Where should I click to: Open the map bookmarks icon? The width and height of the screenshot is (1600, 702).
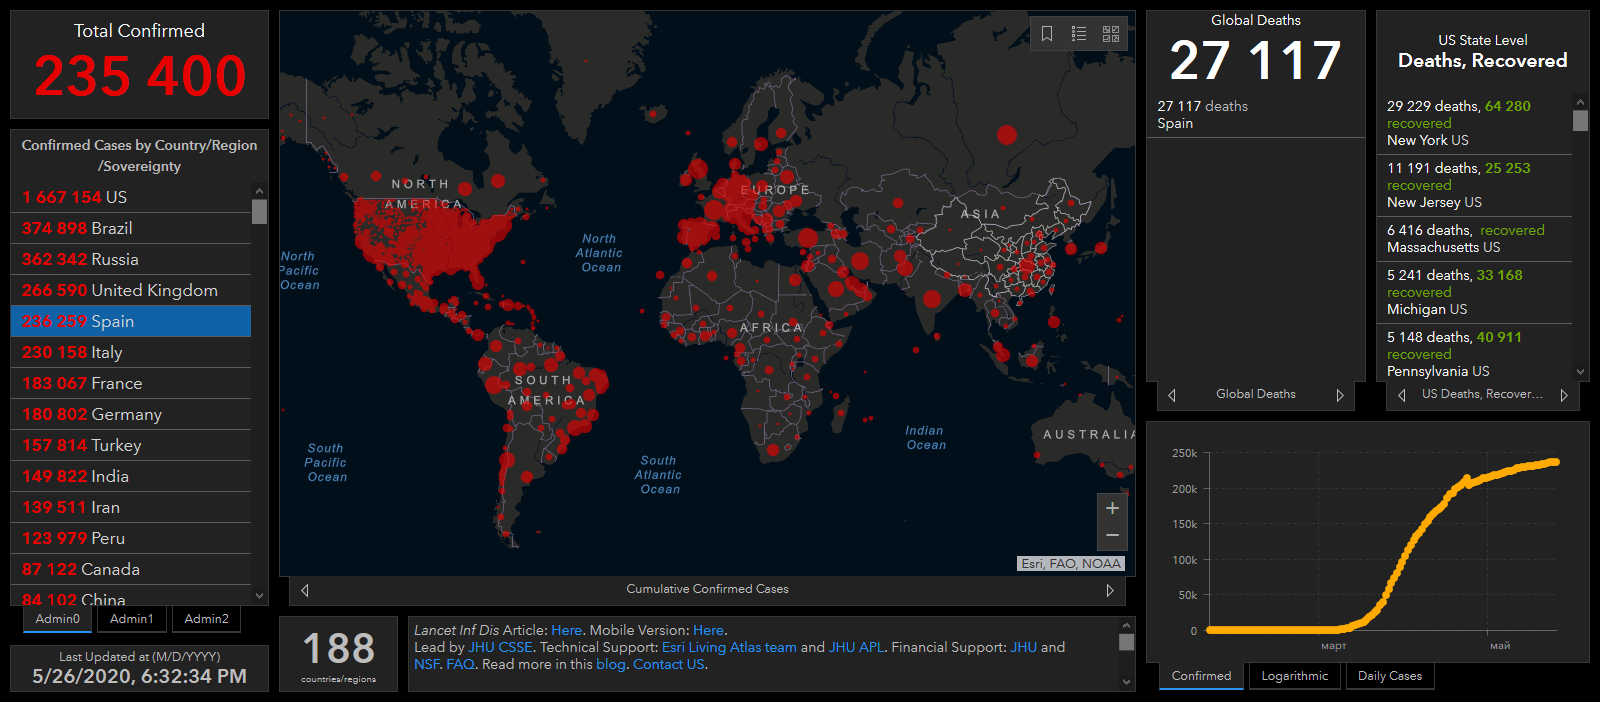1047,34
